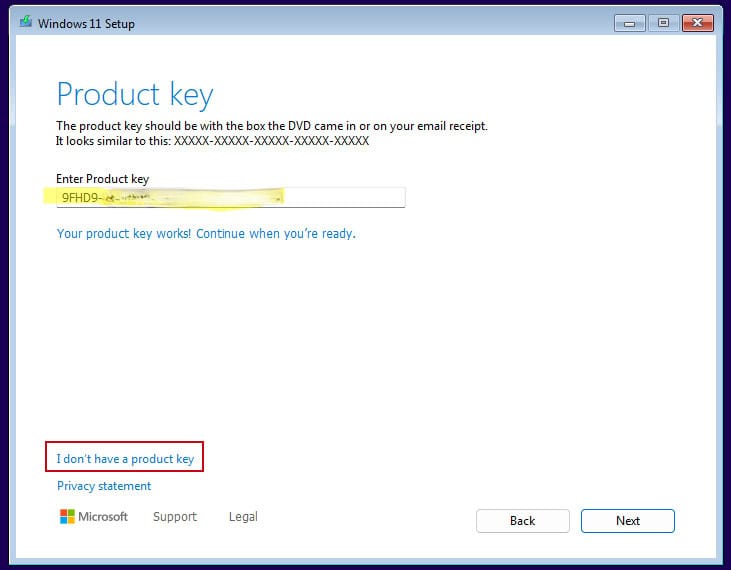Image resolution: width=731 pixels, height=570 pixels.
Task: Click the "Enter Product key" label
Action: pyautogui.click(x=102, y=179)
